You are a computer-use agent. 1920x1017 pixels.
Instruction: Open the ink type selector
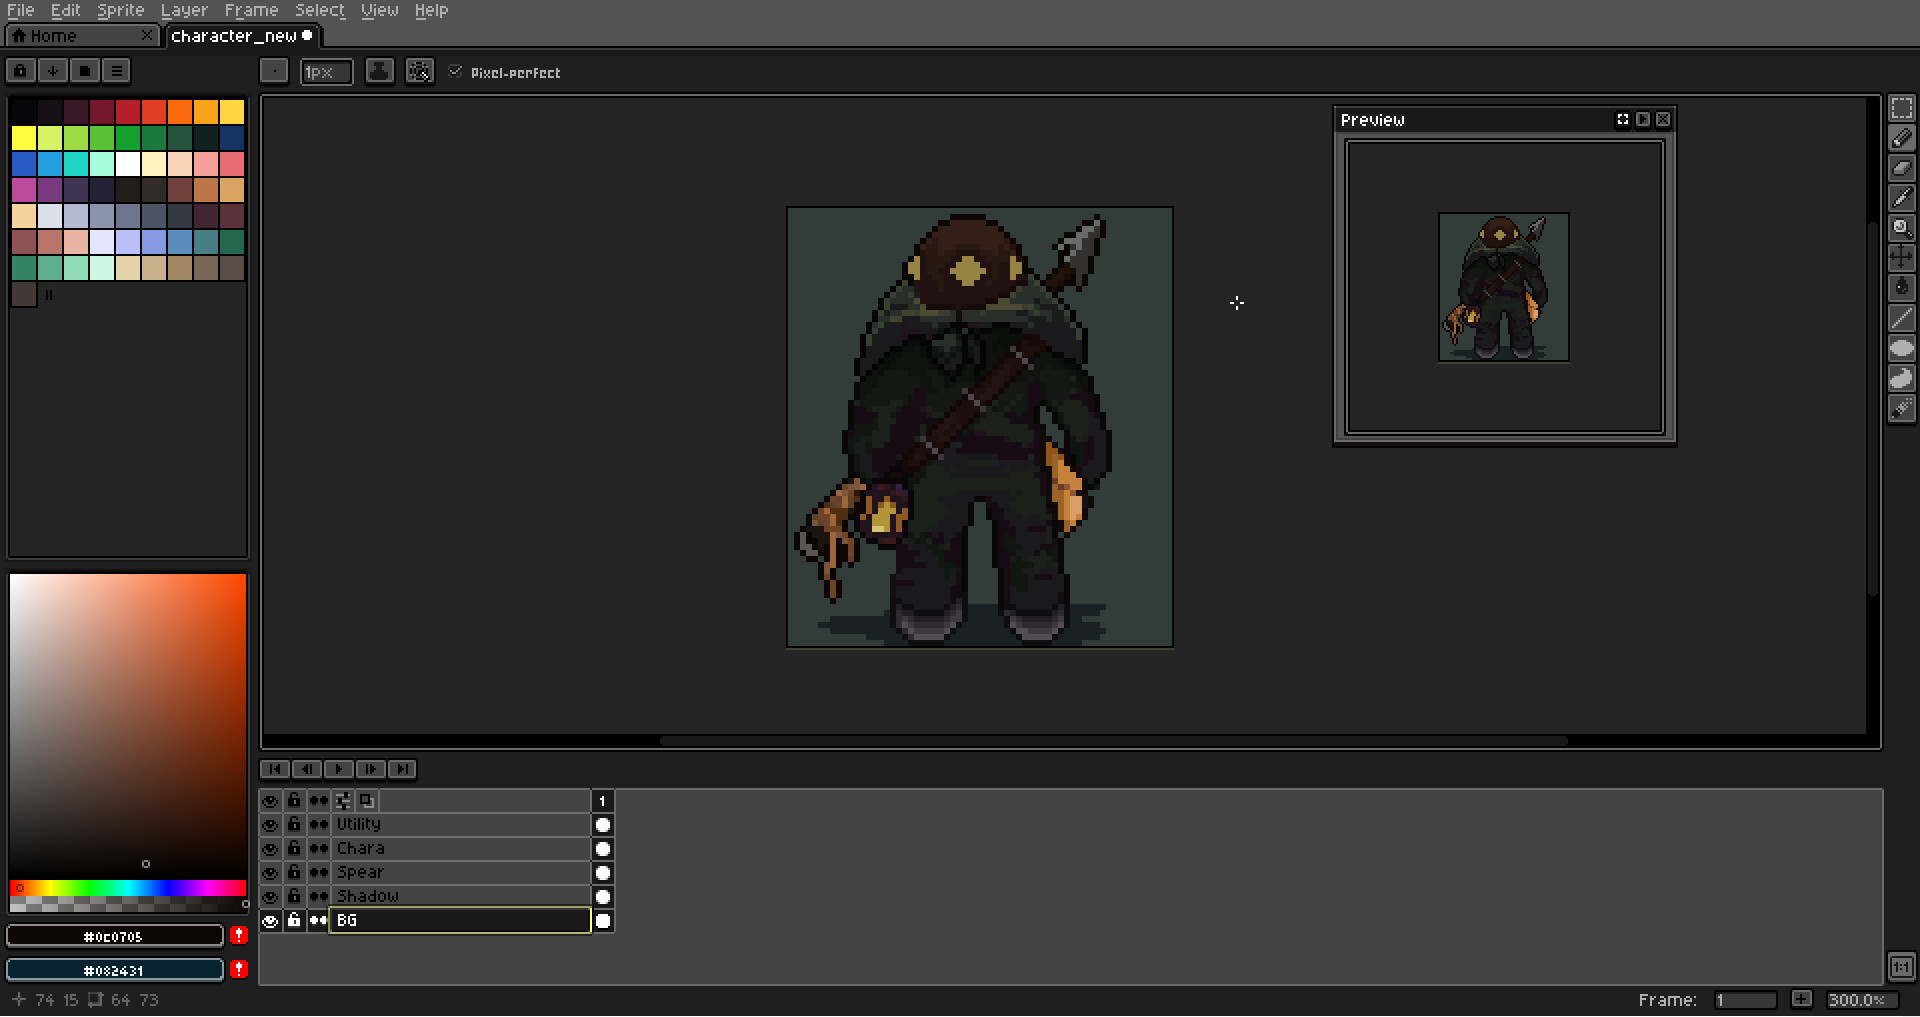point(379,71)
